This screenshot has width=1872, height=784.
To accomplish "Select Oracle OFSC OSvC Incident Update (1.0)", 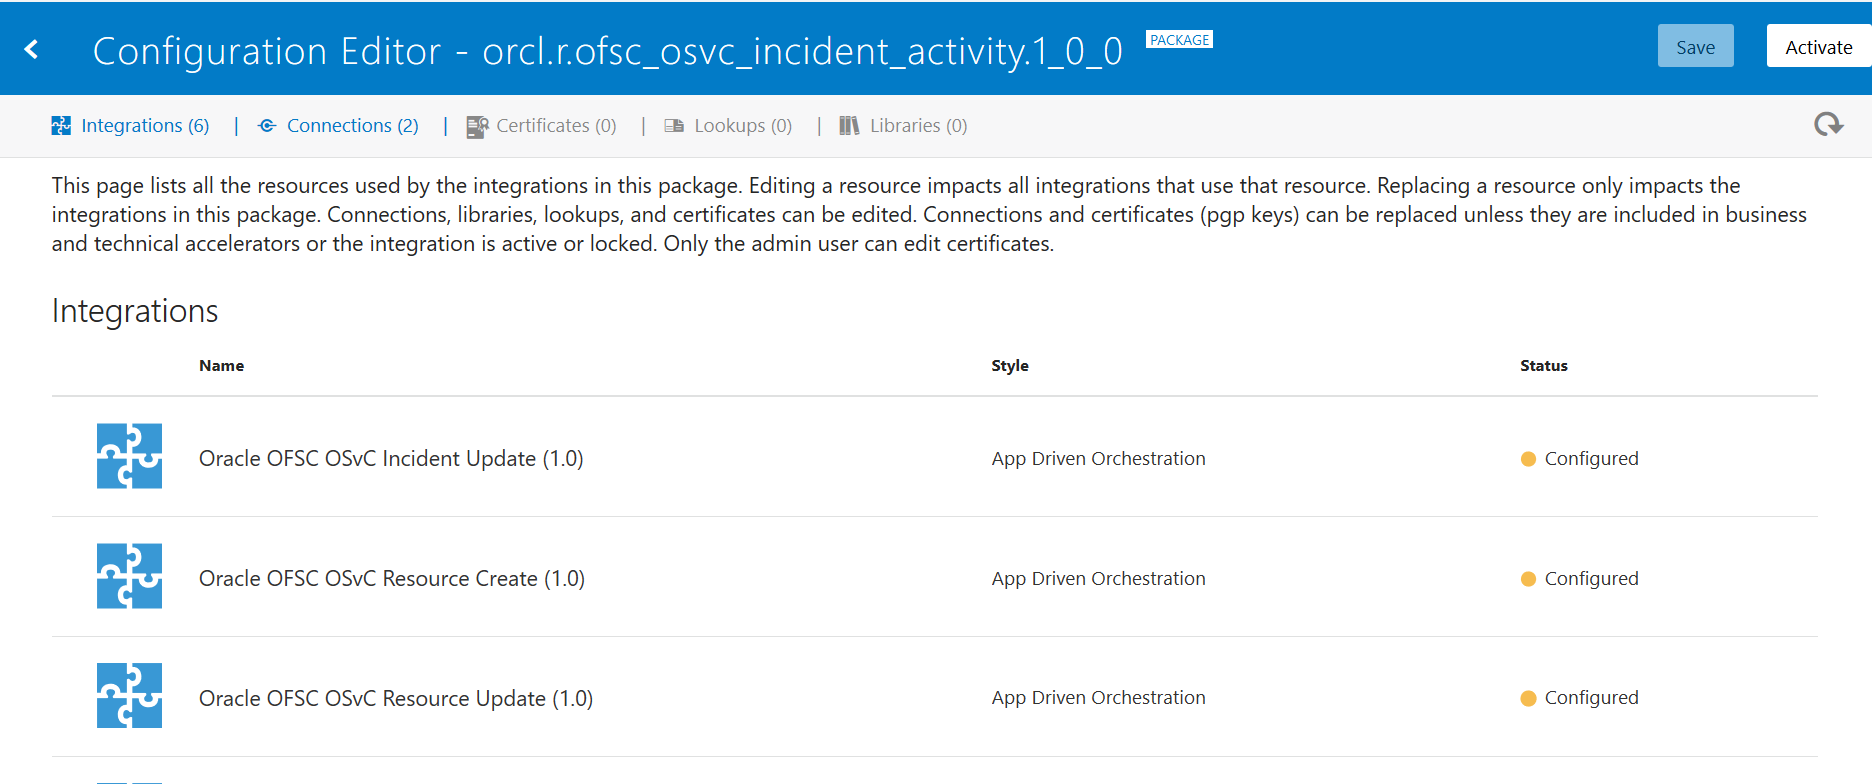I will pos(391,458).
